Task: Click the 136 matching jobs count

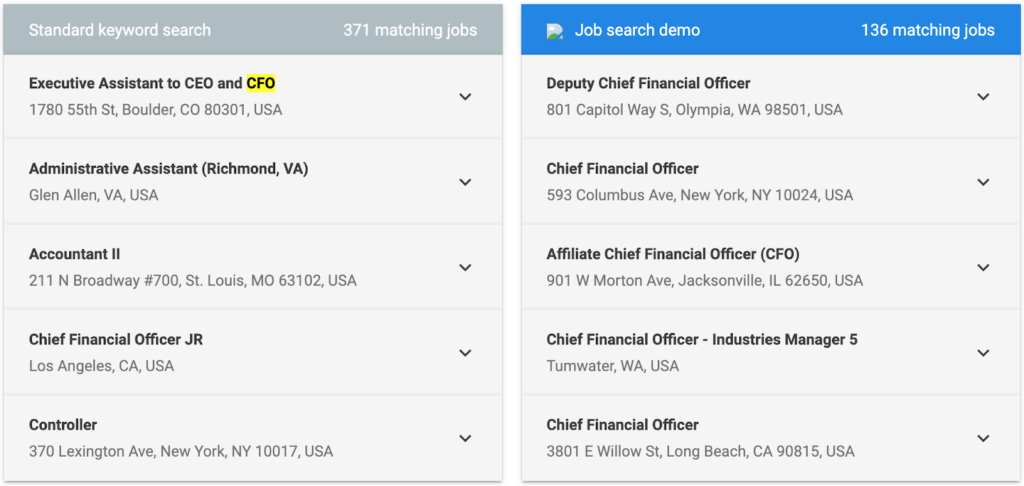Action: 928,30
